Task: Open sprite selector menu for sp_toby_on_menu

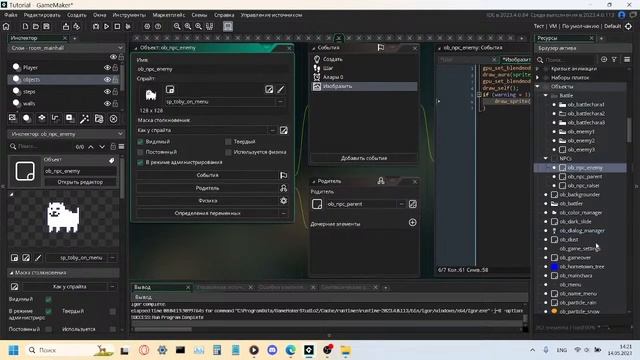Action: pyautogui.click(x=280, y=102)
